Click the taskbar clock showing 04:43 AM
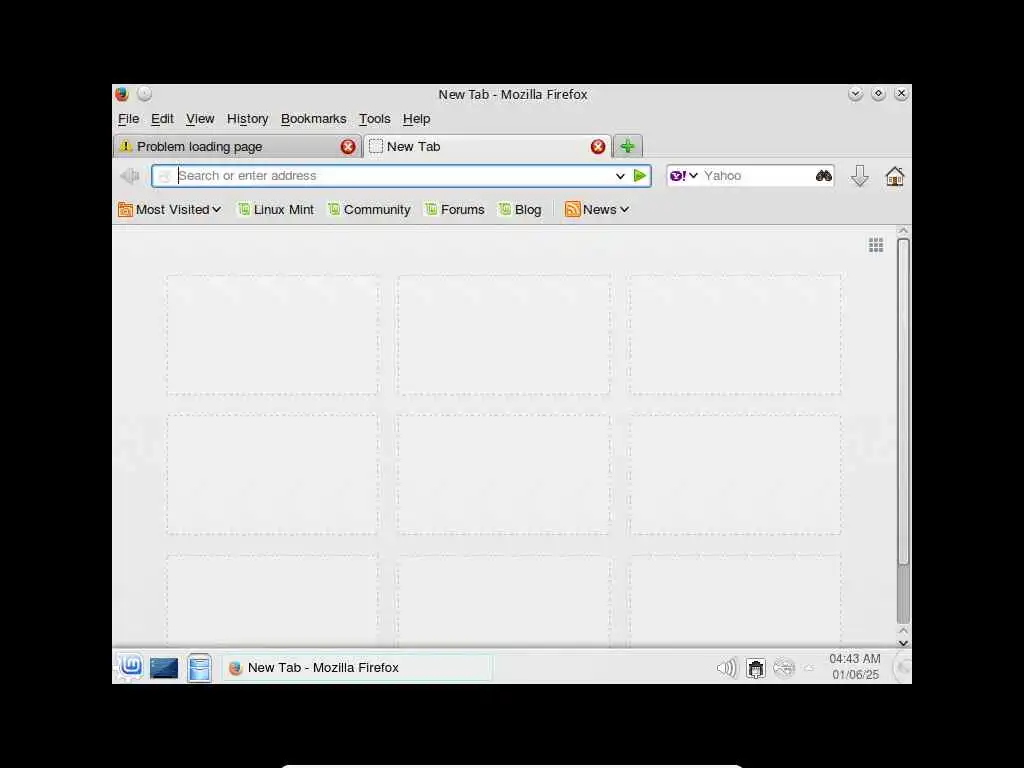The height and width of the screenshot is (768, 1024). [x=855, y=667]
